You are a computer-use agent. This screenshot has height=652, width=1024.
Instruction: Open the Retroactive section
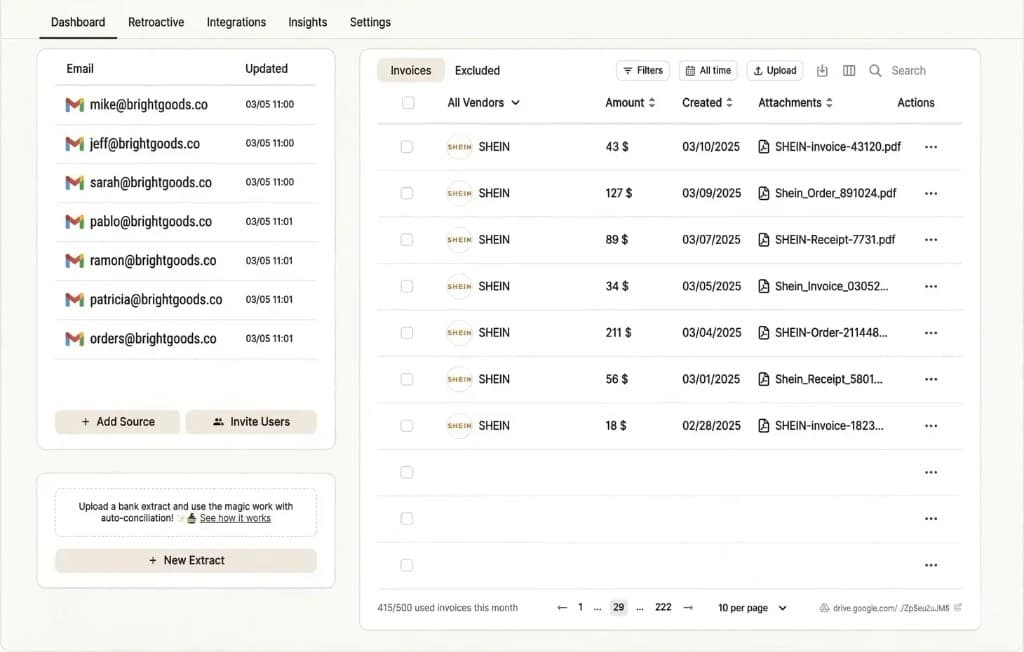tap(156, 21)
